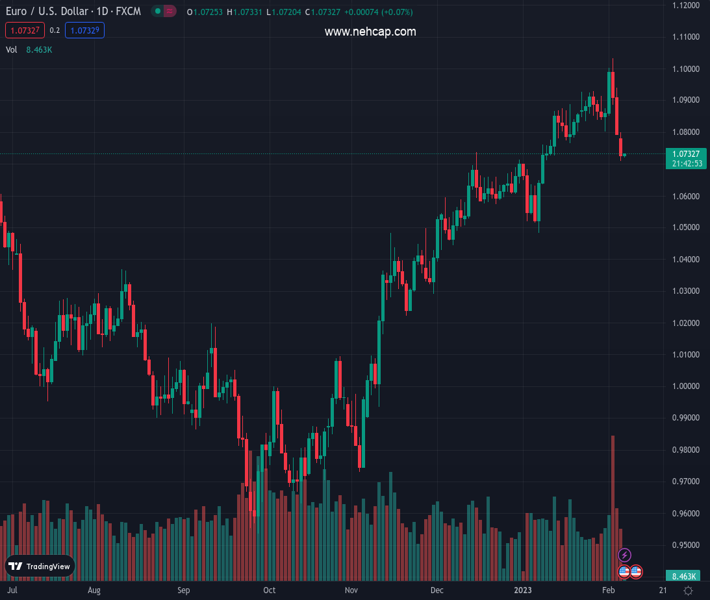This screenshot has width=710, height=600.
Task: Click the right US flag event marker
Action: (x=636, y=571)
